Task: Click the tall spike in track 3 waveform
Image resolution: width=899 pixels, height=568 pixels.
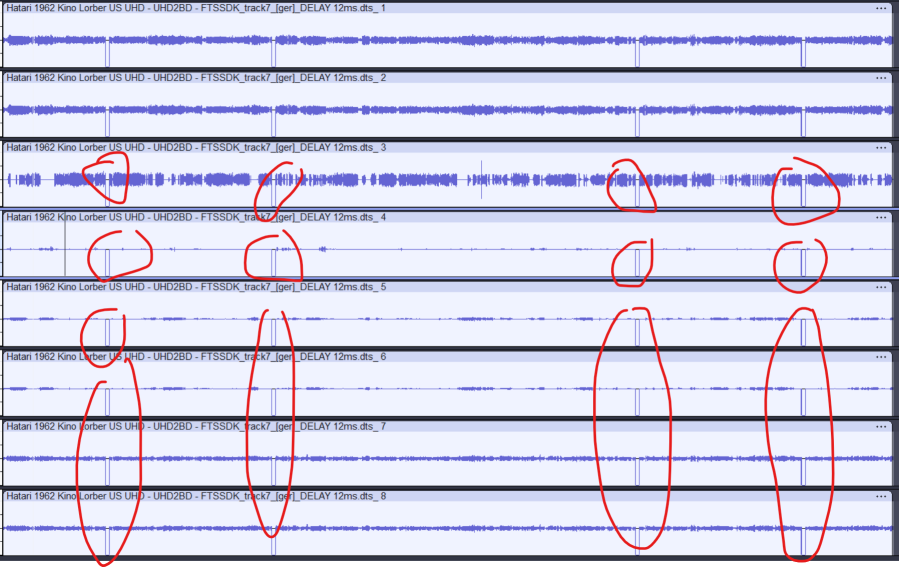Action: click(x=481, y=179)
